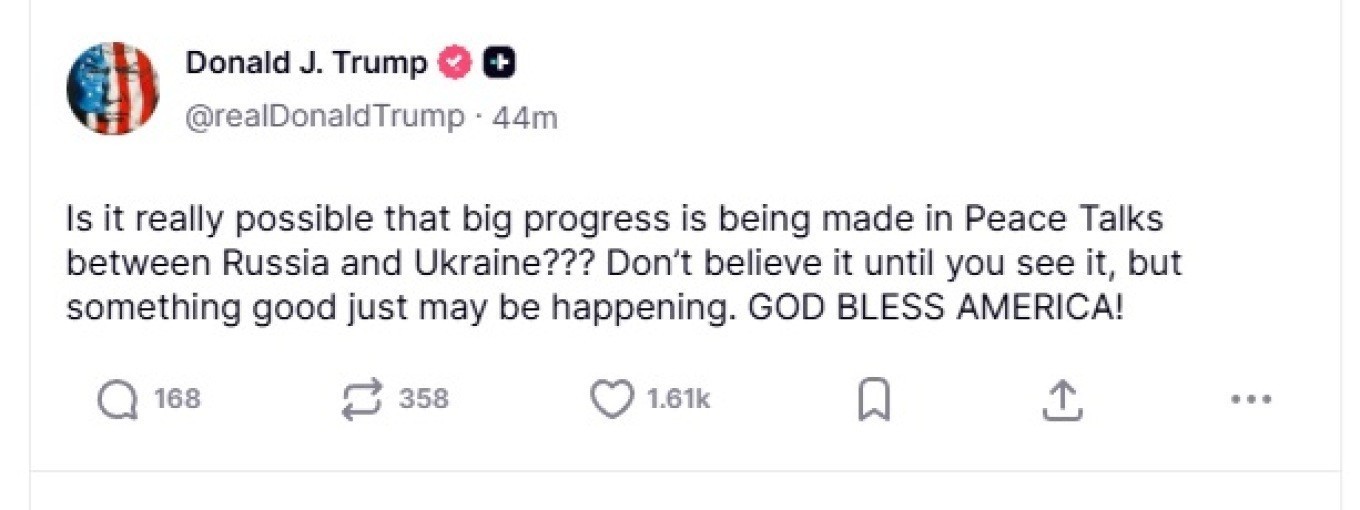Open the flag-painted profile avatar

click(113, 89)
